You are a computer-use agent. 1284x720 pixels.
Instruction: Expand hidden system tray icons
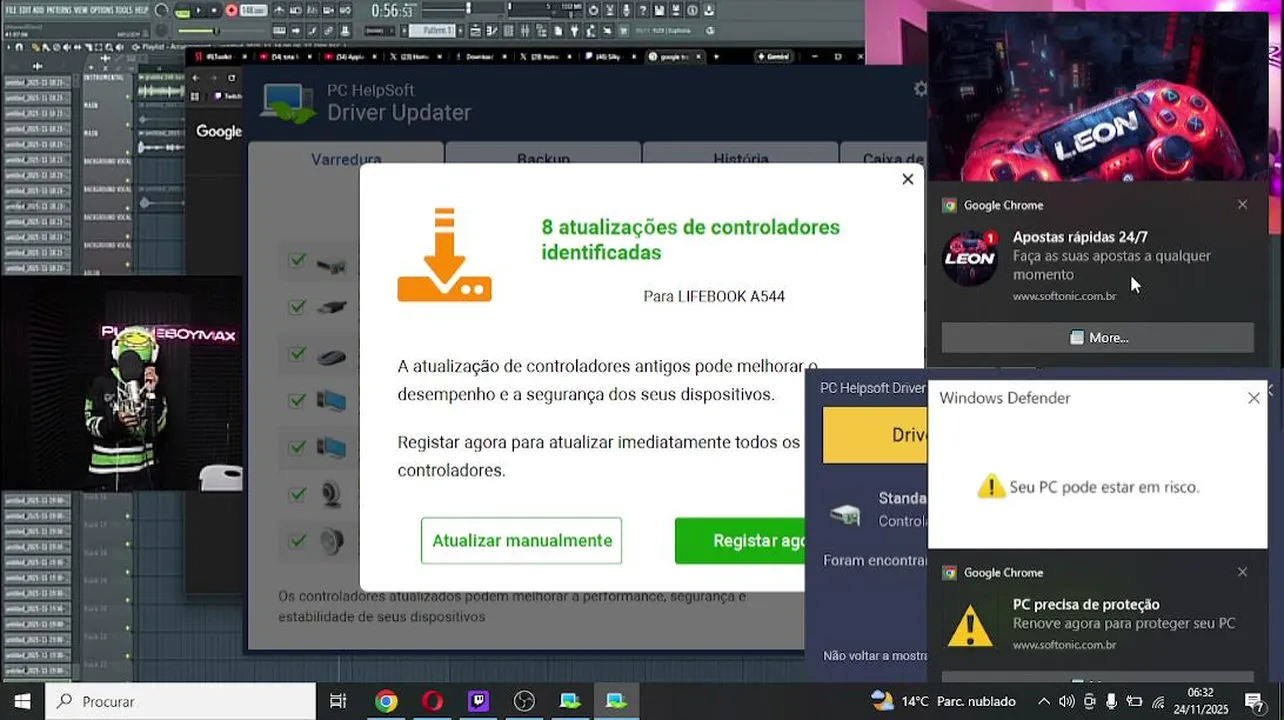(1044, 701)
